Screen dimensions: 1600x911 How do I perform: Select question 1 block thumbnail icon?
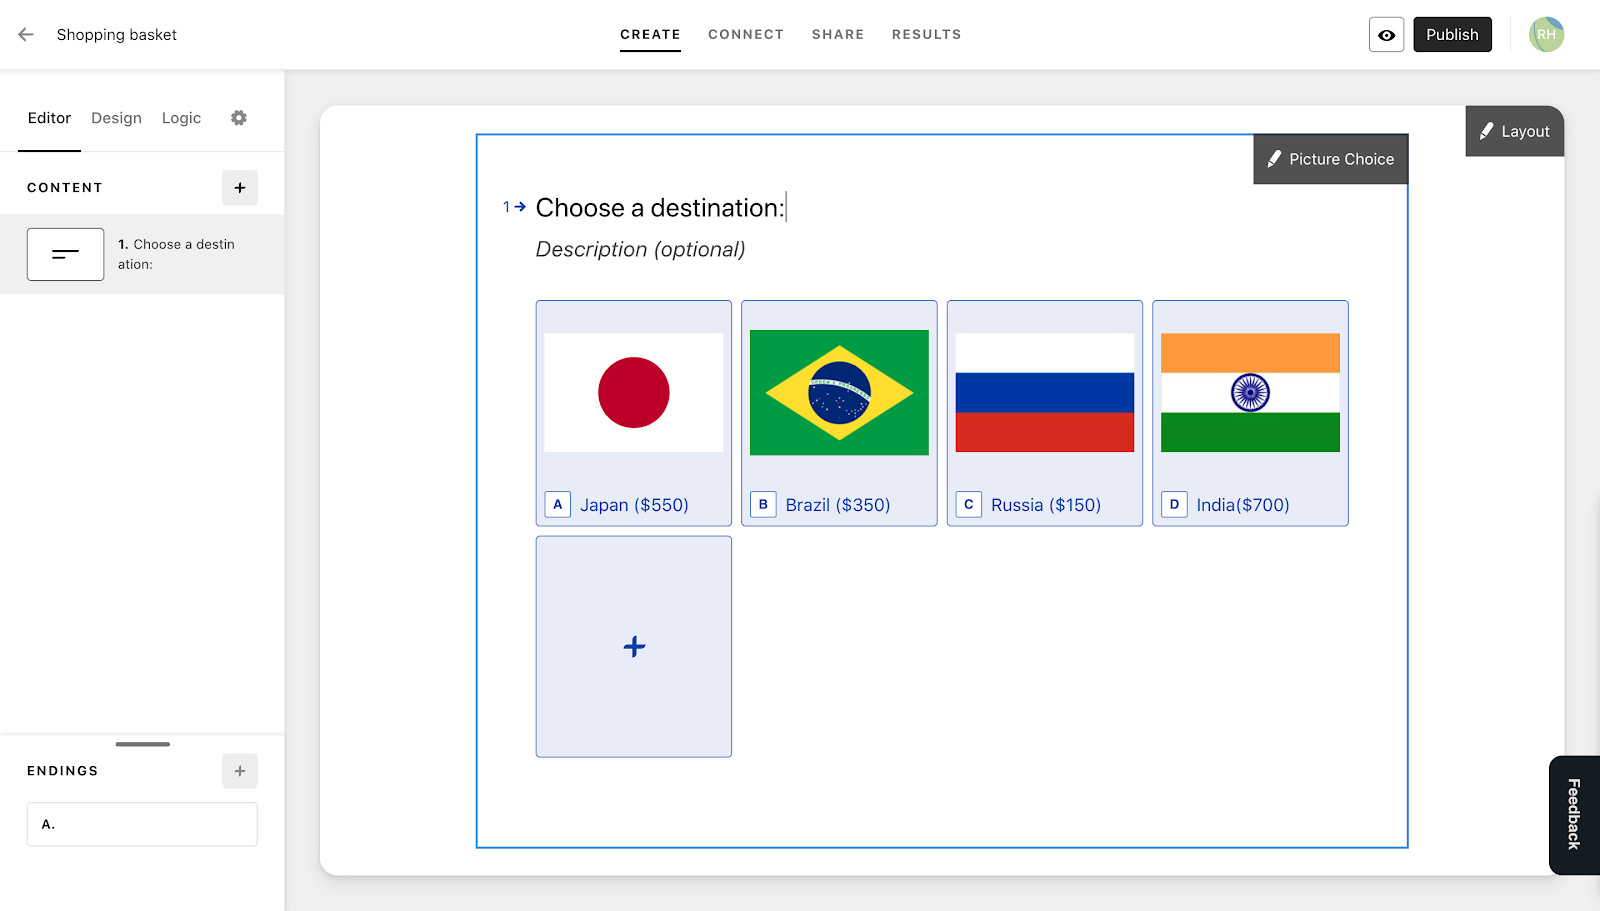[x=65, y=254]
